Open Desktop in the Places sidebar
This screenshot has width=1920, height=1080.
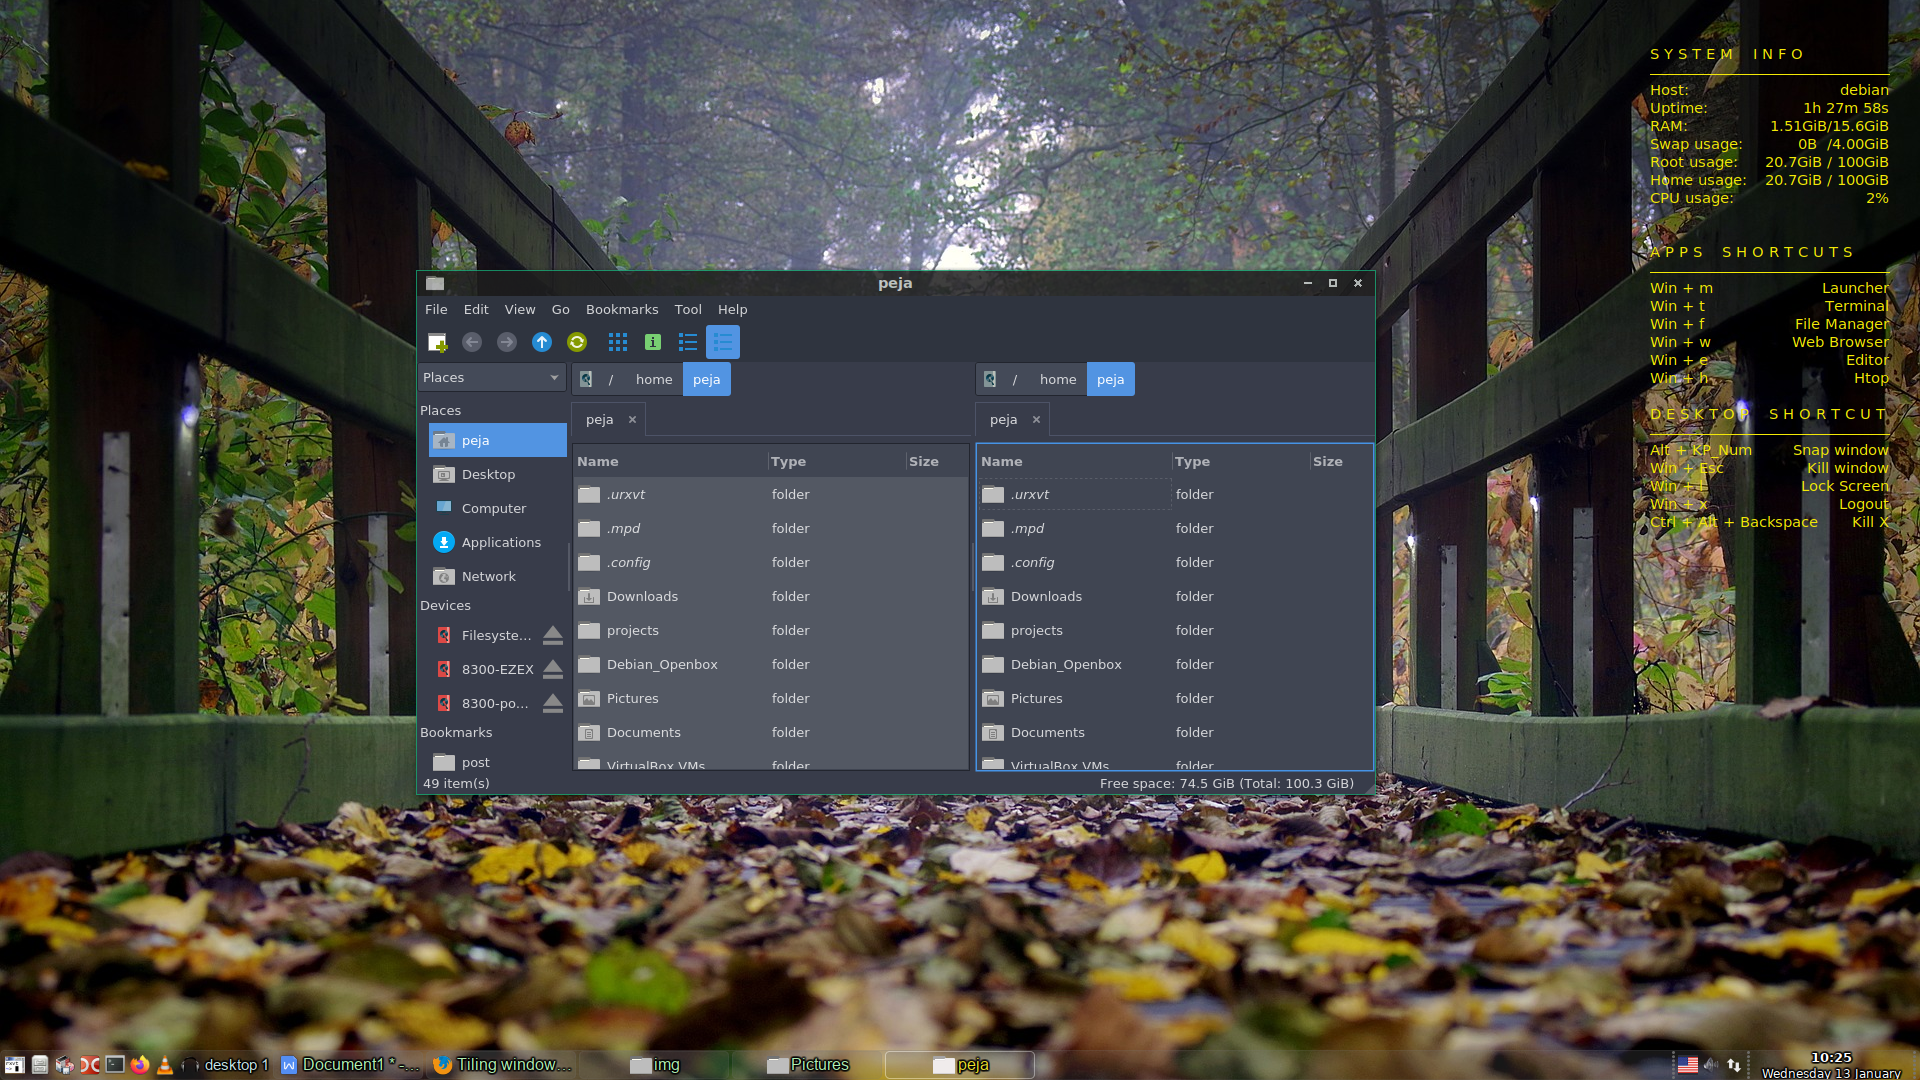pos(498,474)
